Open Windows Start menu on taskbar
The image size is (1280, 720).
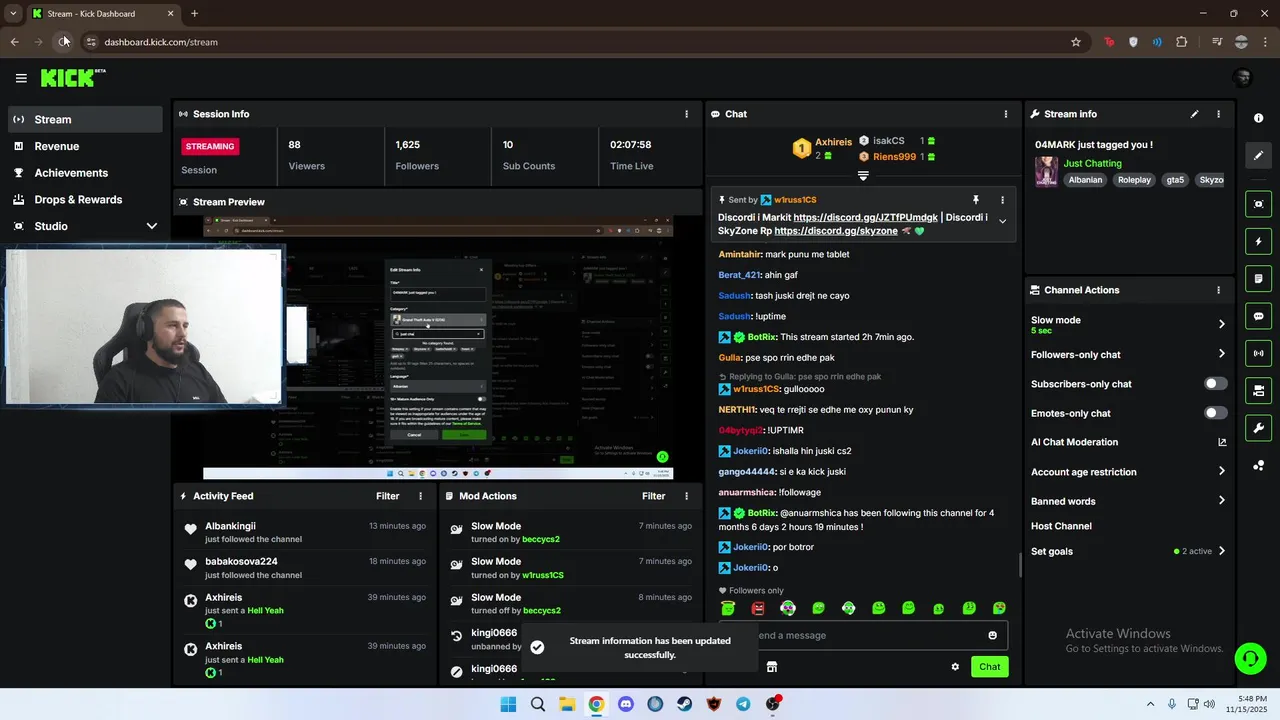[508, 704]
